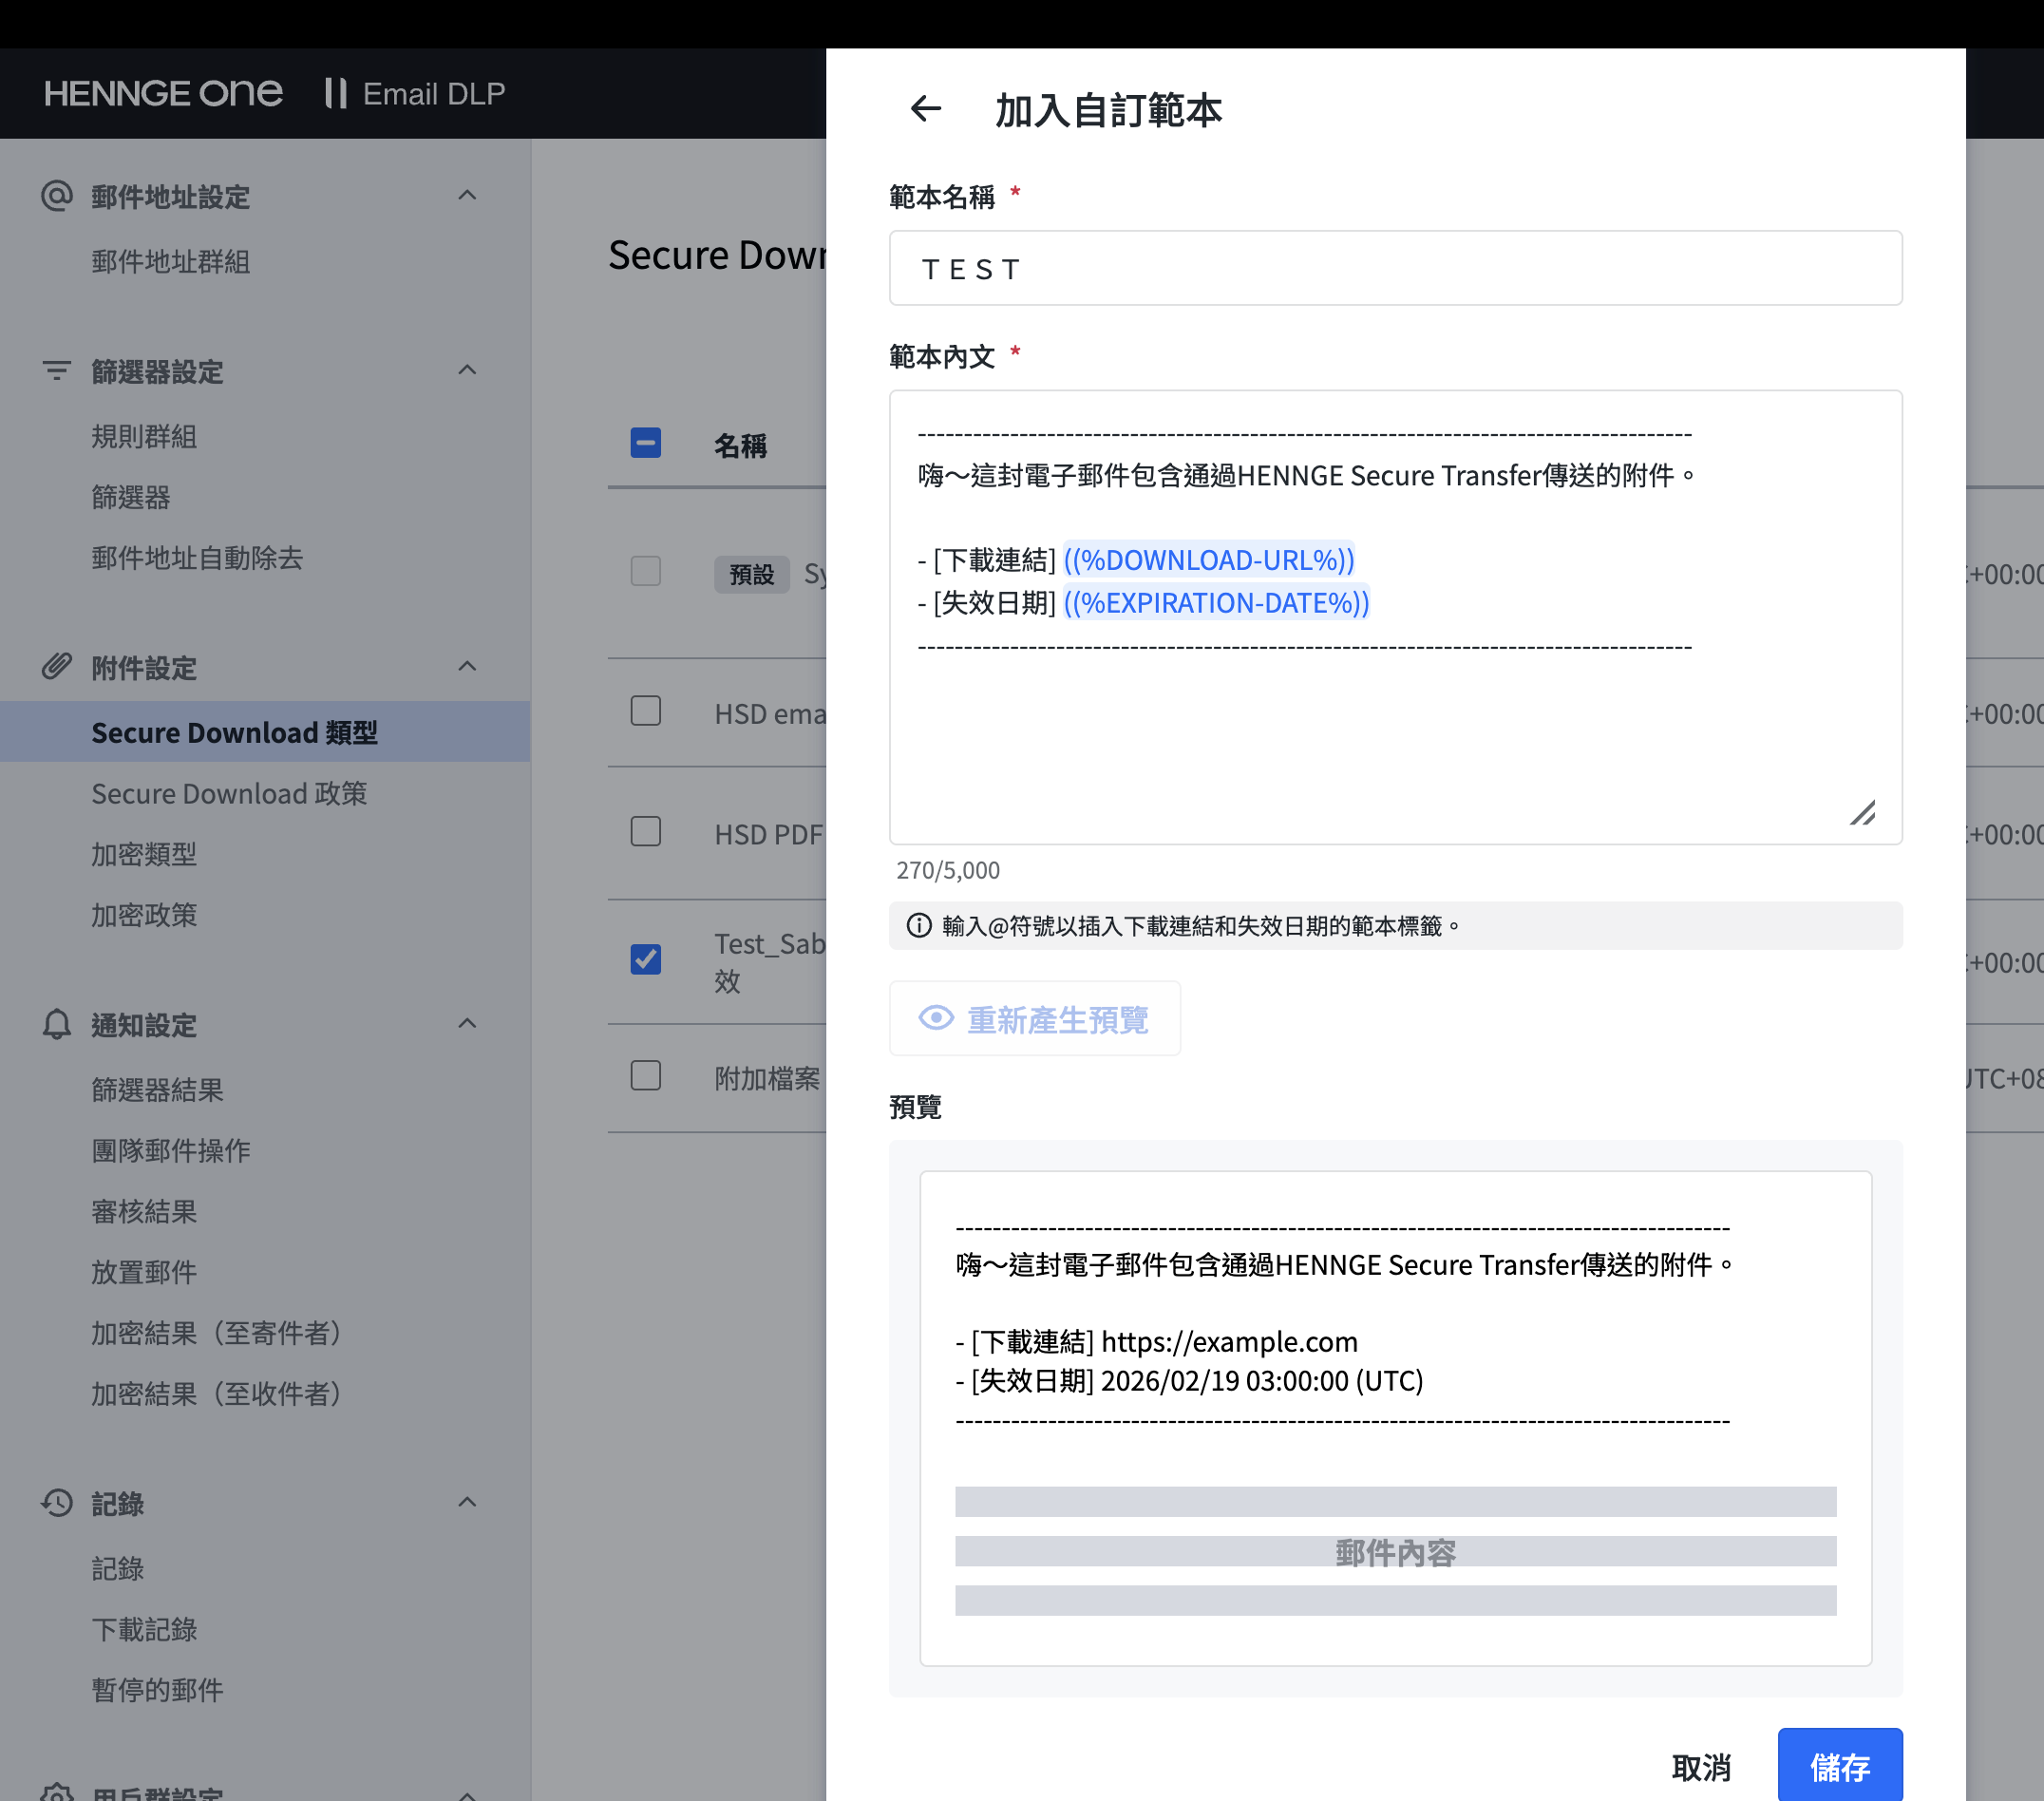
Task: Open 加密類型 sidebar item
Action: [144, 855]
